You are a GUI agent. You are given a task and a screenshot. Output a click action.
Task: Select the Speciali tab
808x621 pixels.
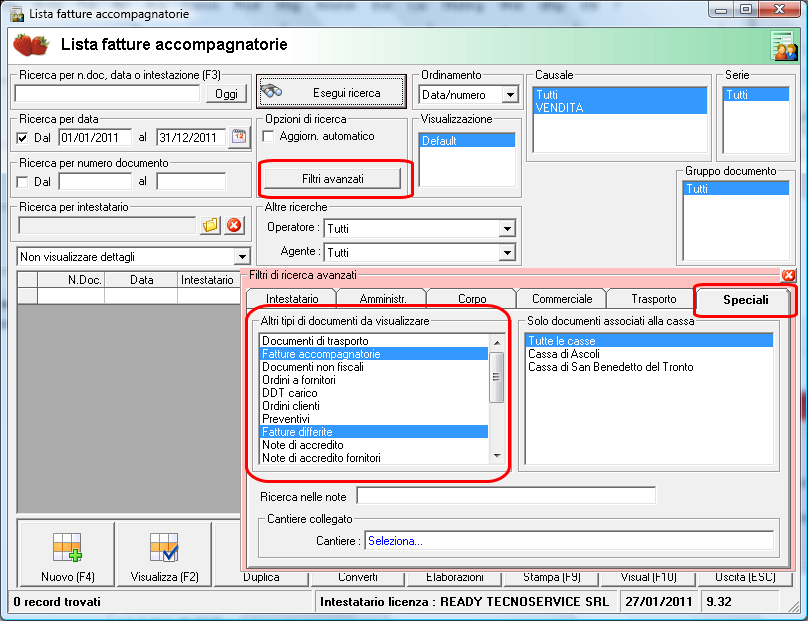[745, 299]
